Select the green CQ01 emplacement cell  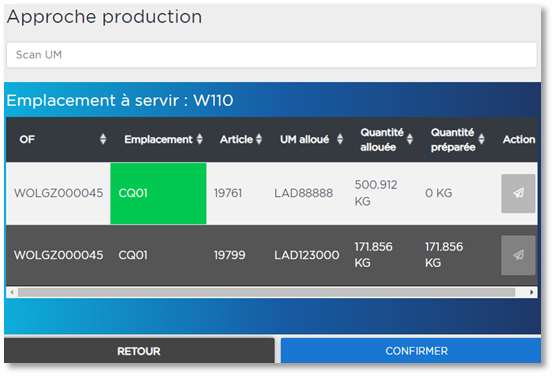pos(158,193)
